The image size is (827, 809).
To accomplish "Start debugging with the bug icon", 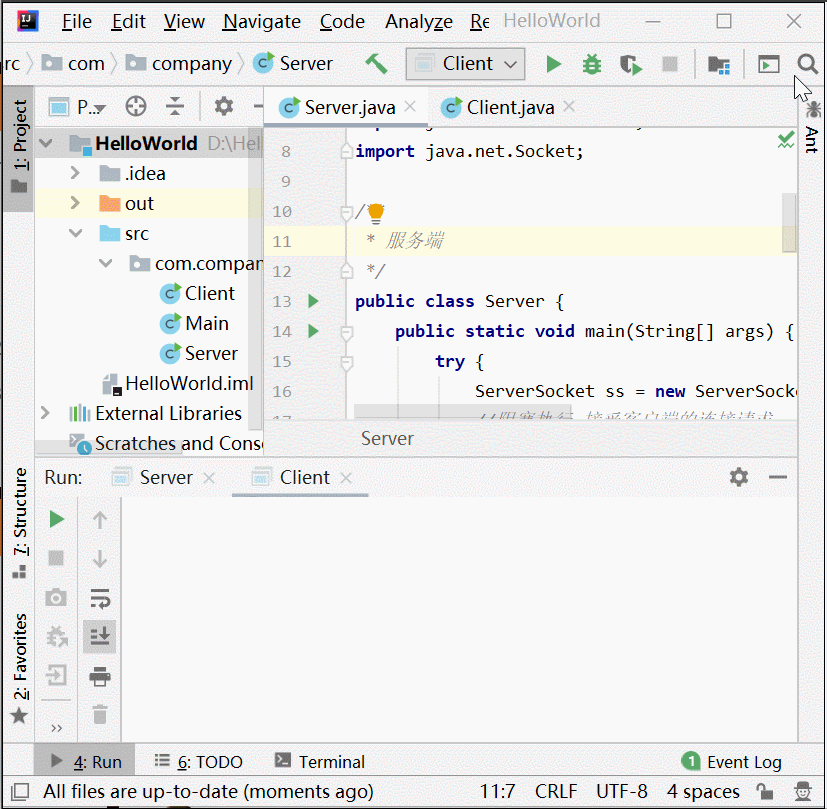I will click(x=592, y=64).
